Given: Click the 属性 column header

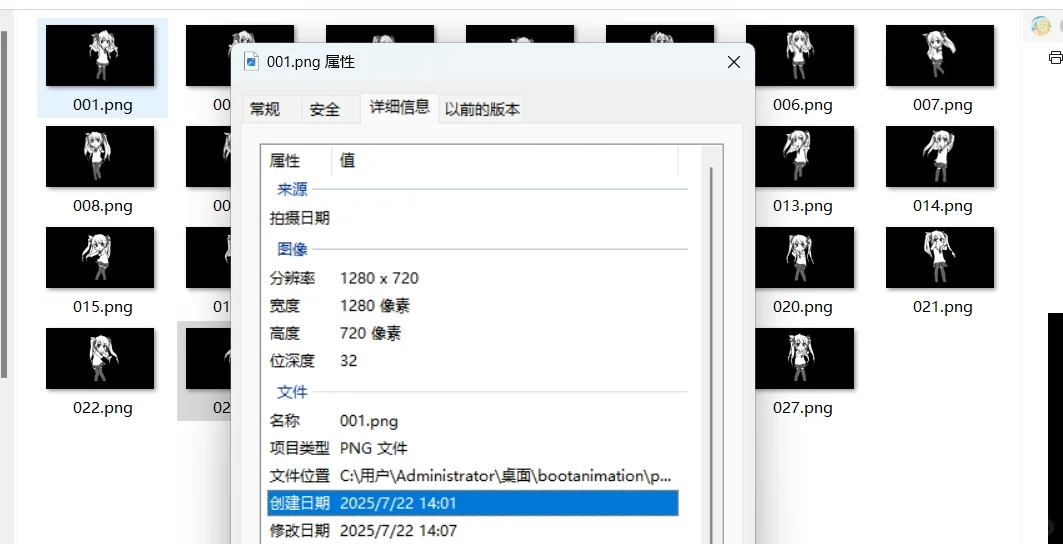Looking at the screenshot, I should tap(297, 161).
